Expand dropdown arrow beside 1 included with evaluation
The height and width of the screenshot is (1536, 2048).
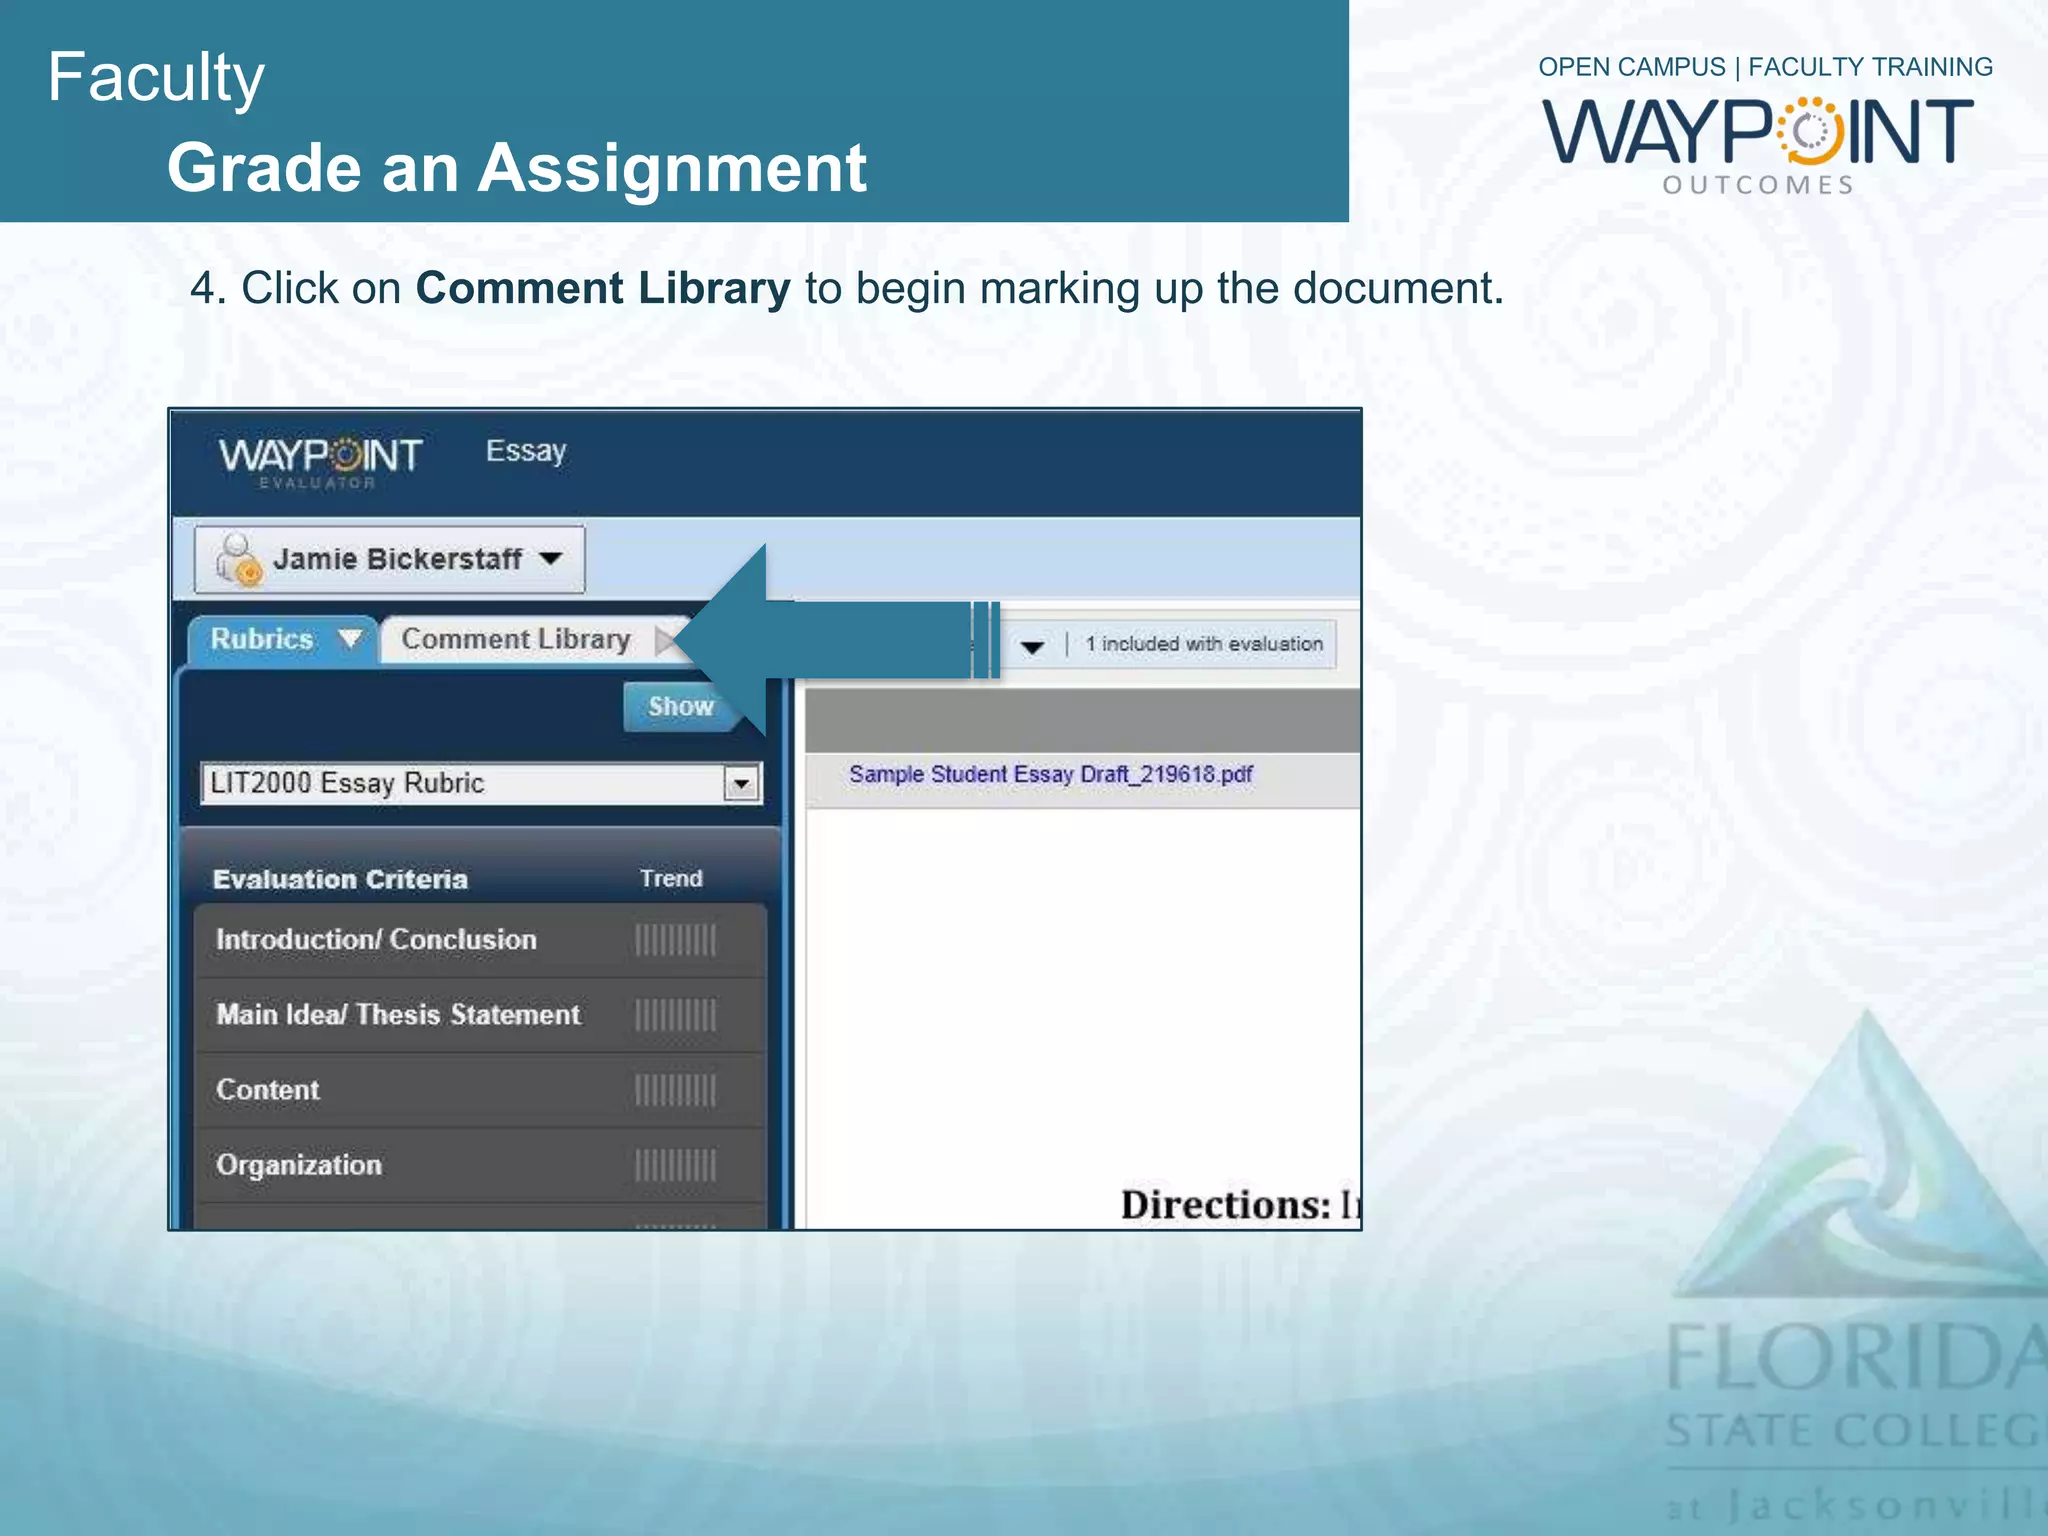1033,646
